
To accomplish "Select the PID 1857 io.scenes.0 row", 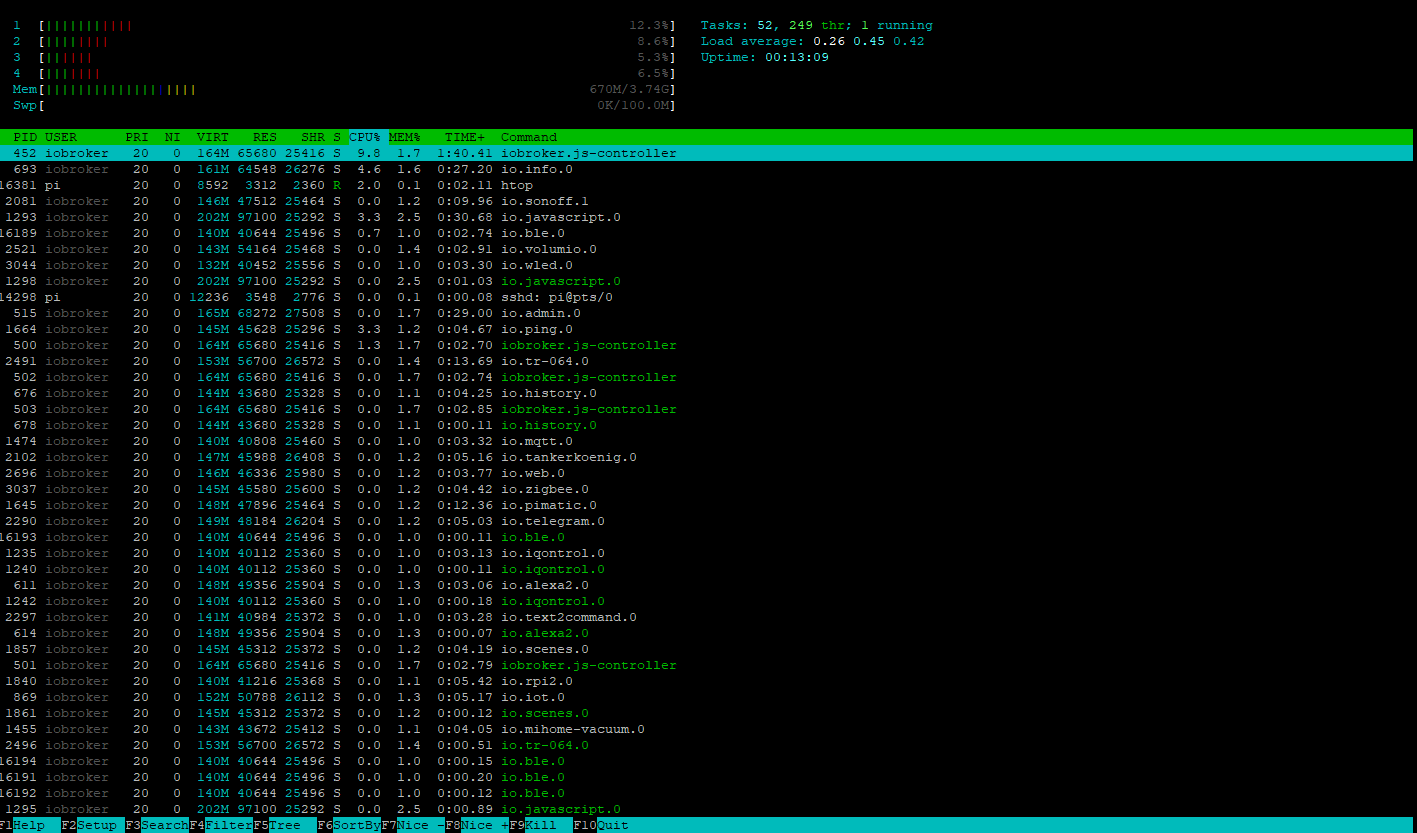I will [706, 649].
